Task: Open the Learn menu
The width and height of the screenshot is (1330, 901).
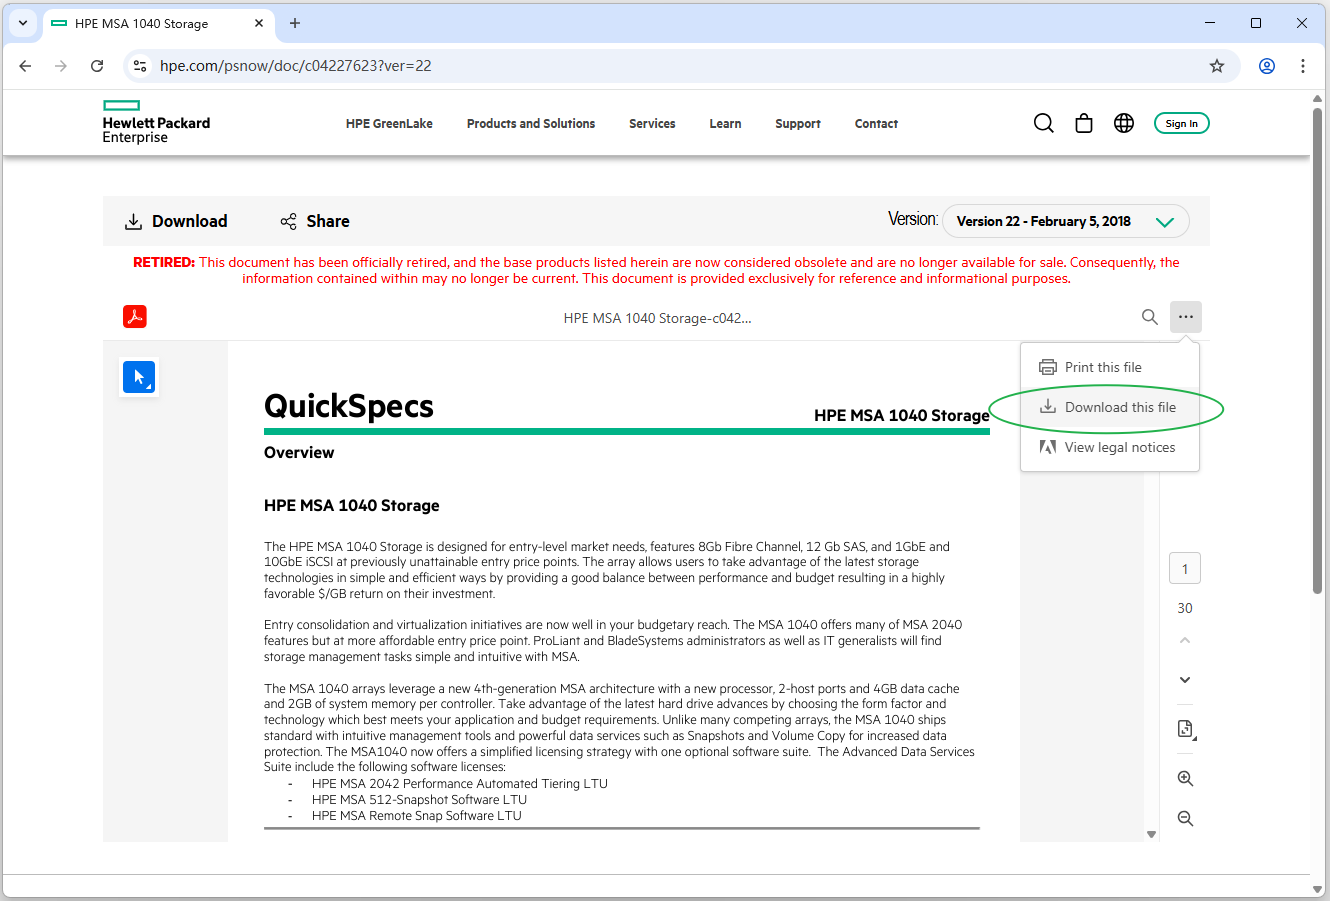Action: (x=725, y=124)
